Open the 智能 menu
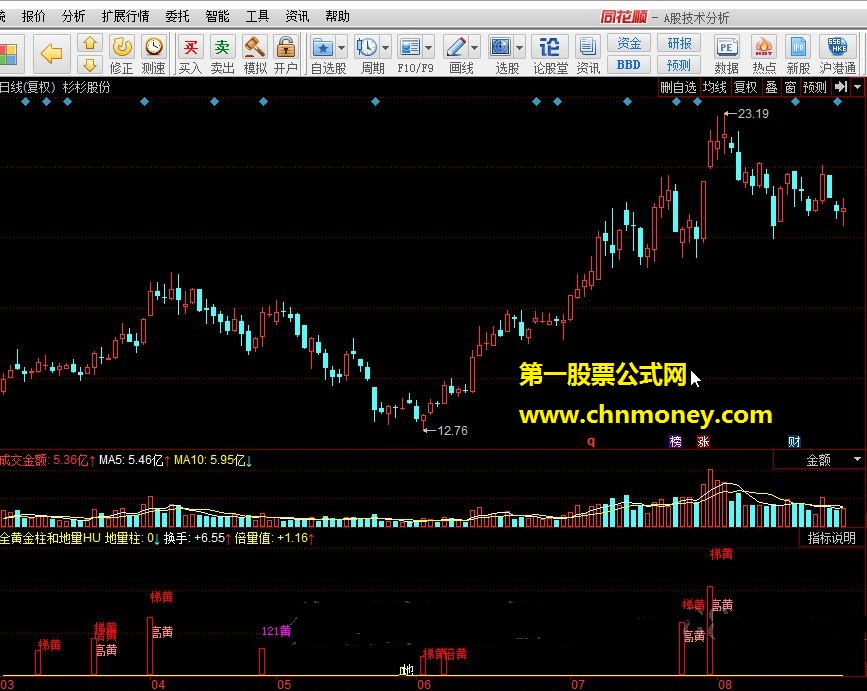The image size is (867, 691). [x=217, y=17]
